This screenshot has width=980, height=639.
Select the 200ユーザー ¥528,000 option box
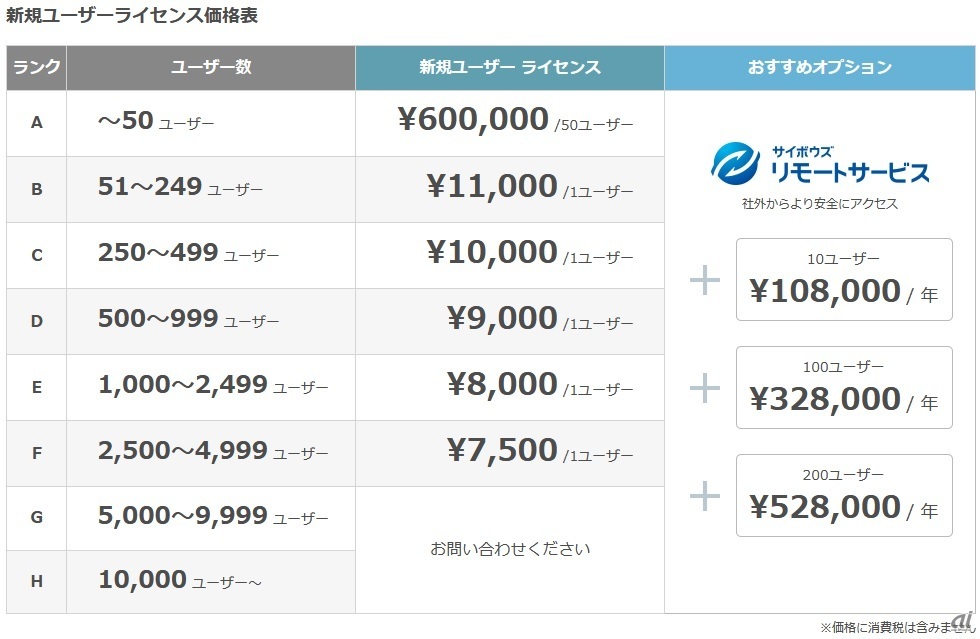[x=844, y=495]
